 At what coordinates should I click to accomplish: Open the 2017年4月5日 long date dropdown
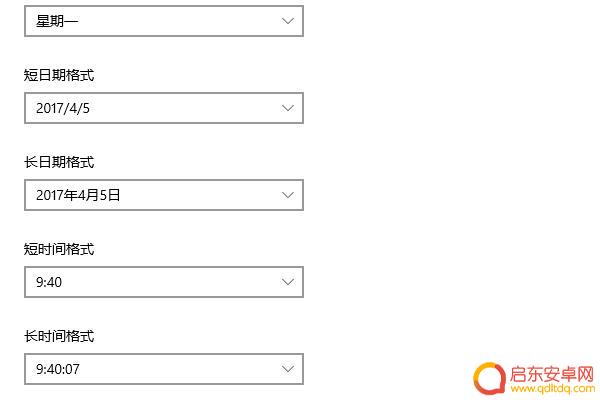[164, 195]
